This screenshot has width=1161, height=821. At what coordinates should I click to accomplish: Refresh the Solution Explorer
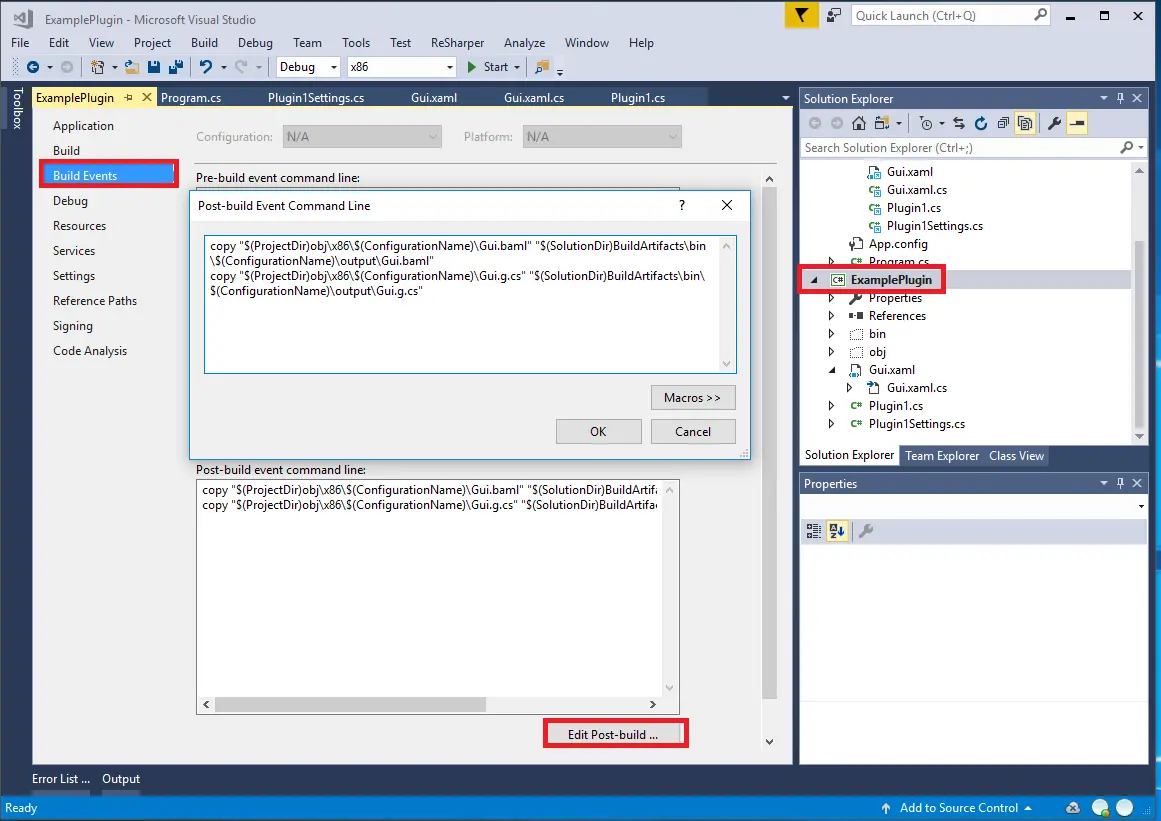tap(981, 124)
